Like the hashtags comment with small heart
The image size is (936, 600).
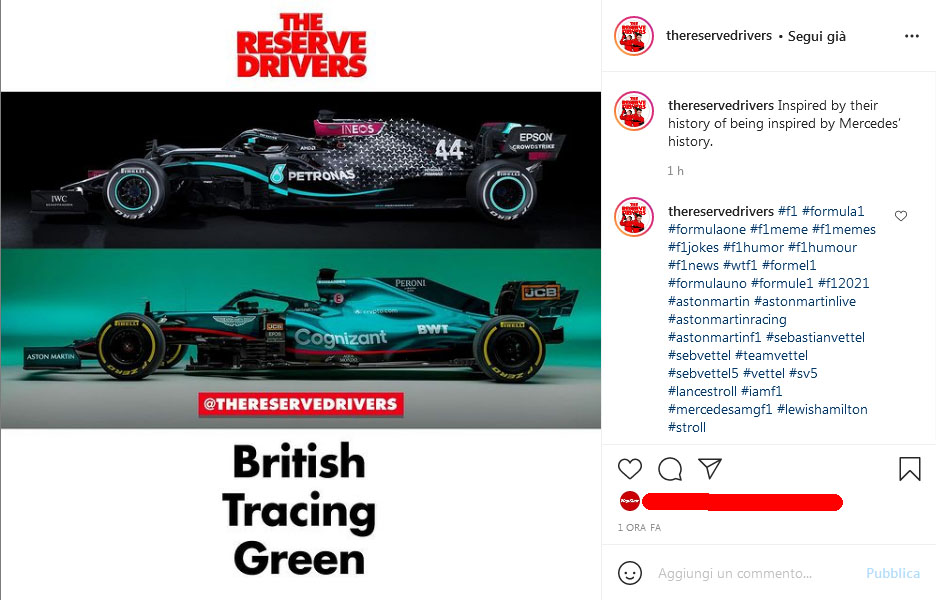(901, 216)
